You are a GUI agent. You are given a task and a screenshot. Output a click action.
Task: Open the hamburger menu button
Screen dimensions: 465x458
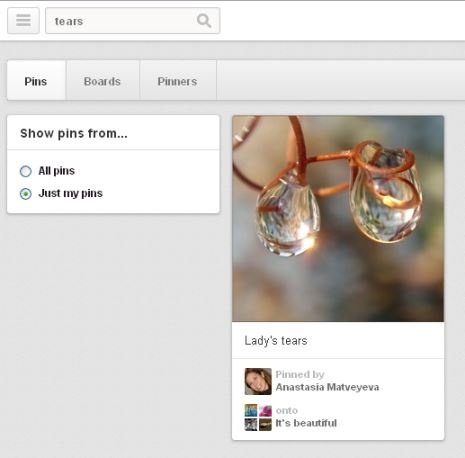23,21
